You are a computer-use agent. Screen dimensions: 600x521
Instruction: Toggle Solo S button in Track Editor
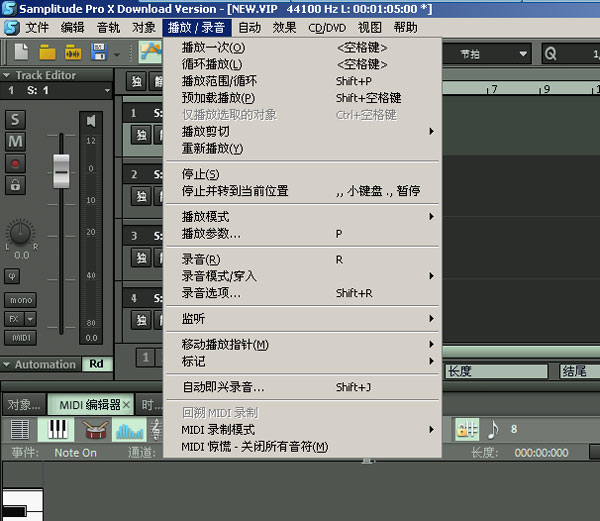tap(15, 120)
